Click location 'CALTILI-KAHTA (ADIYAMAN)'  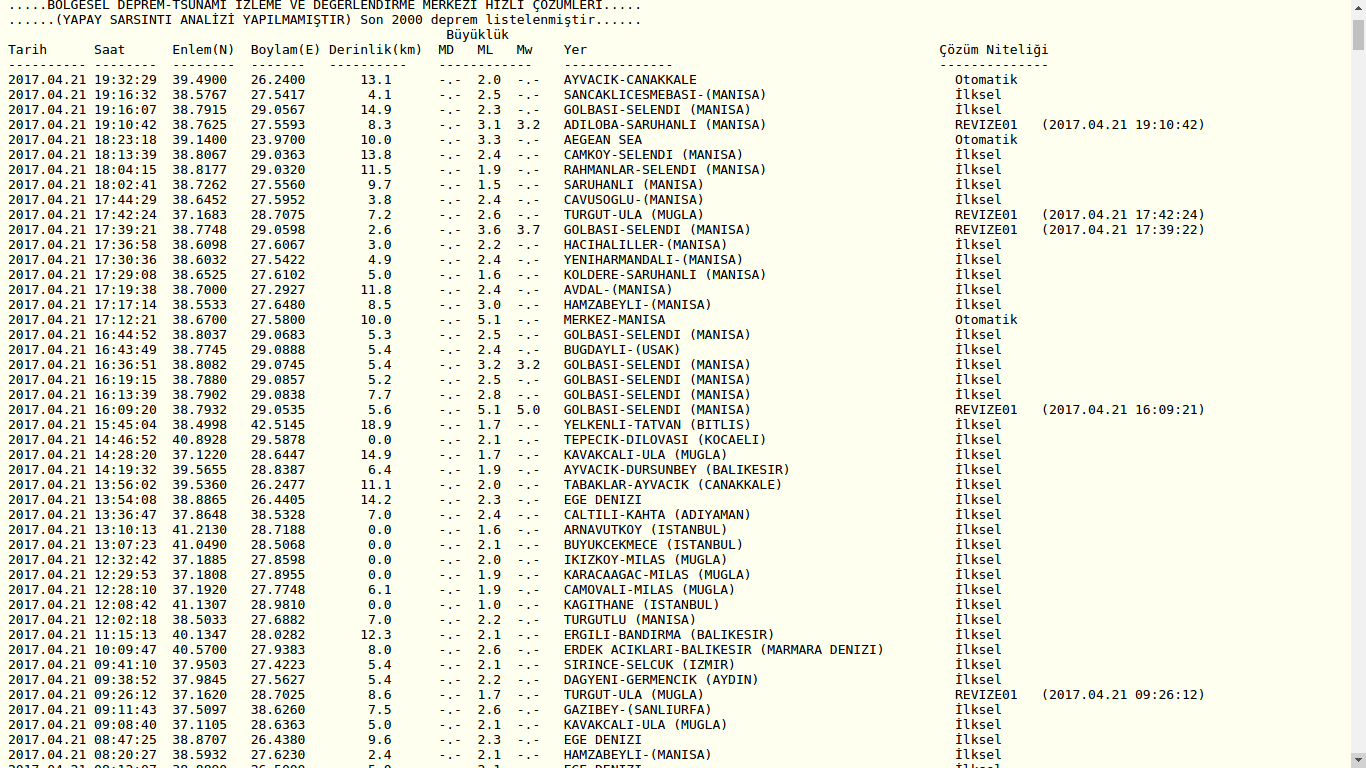(x=657, y=515)
